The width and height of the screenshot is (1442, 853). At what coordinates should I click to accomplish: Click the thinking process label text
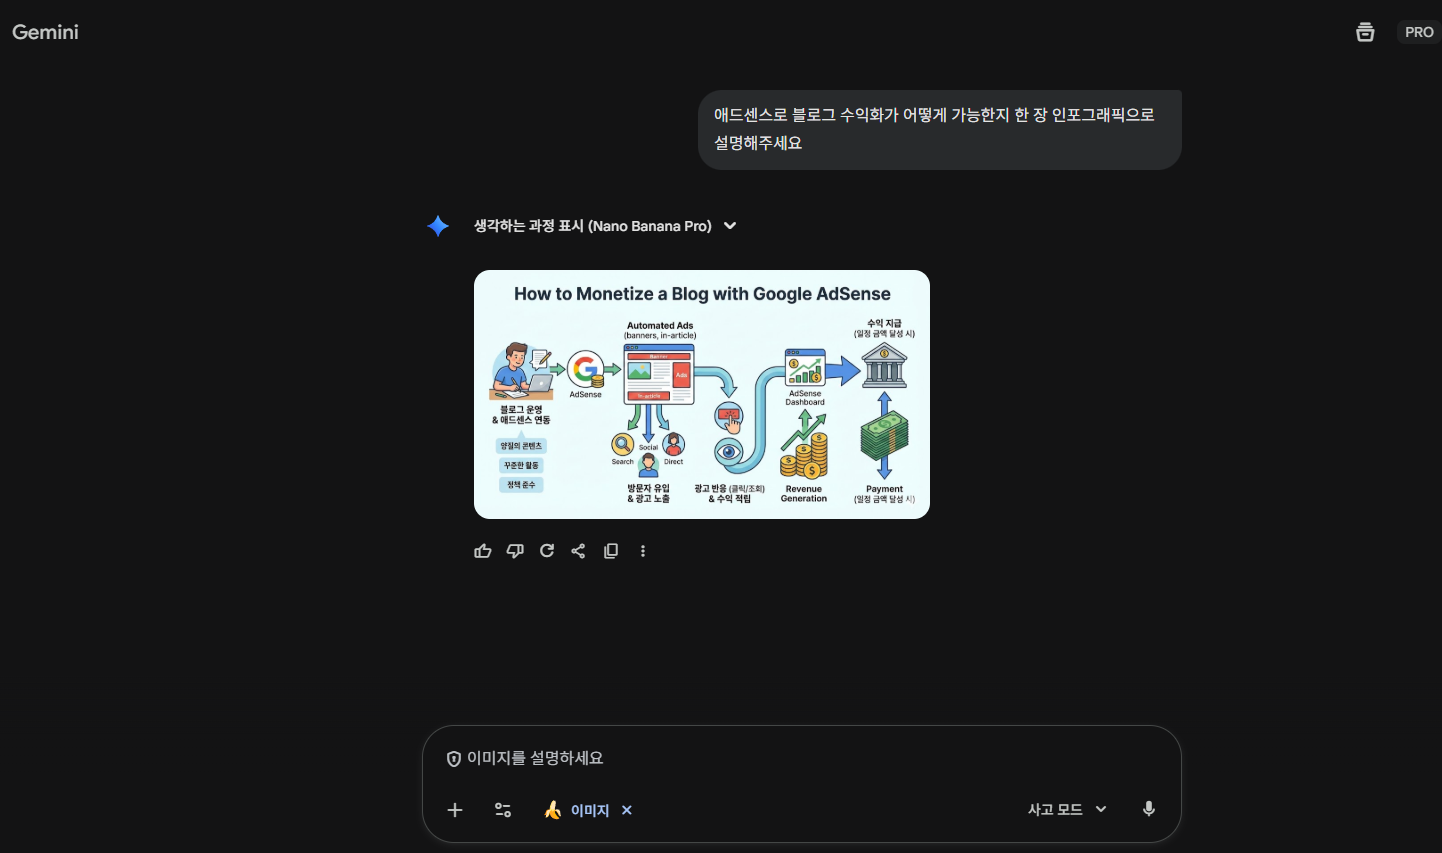click(x=593, y=226)
